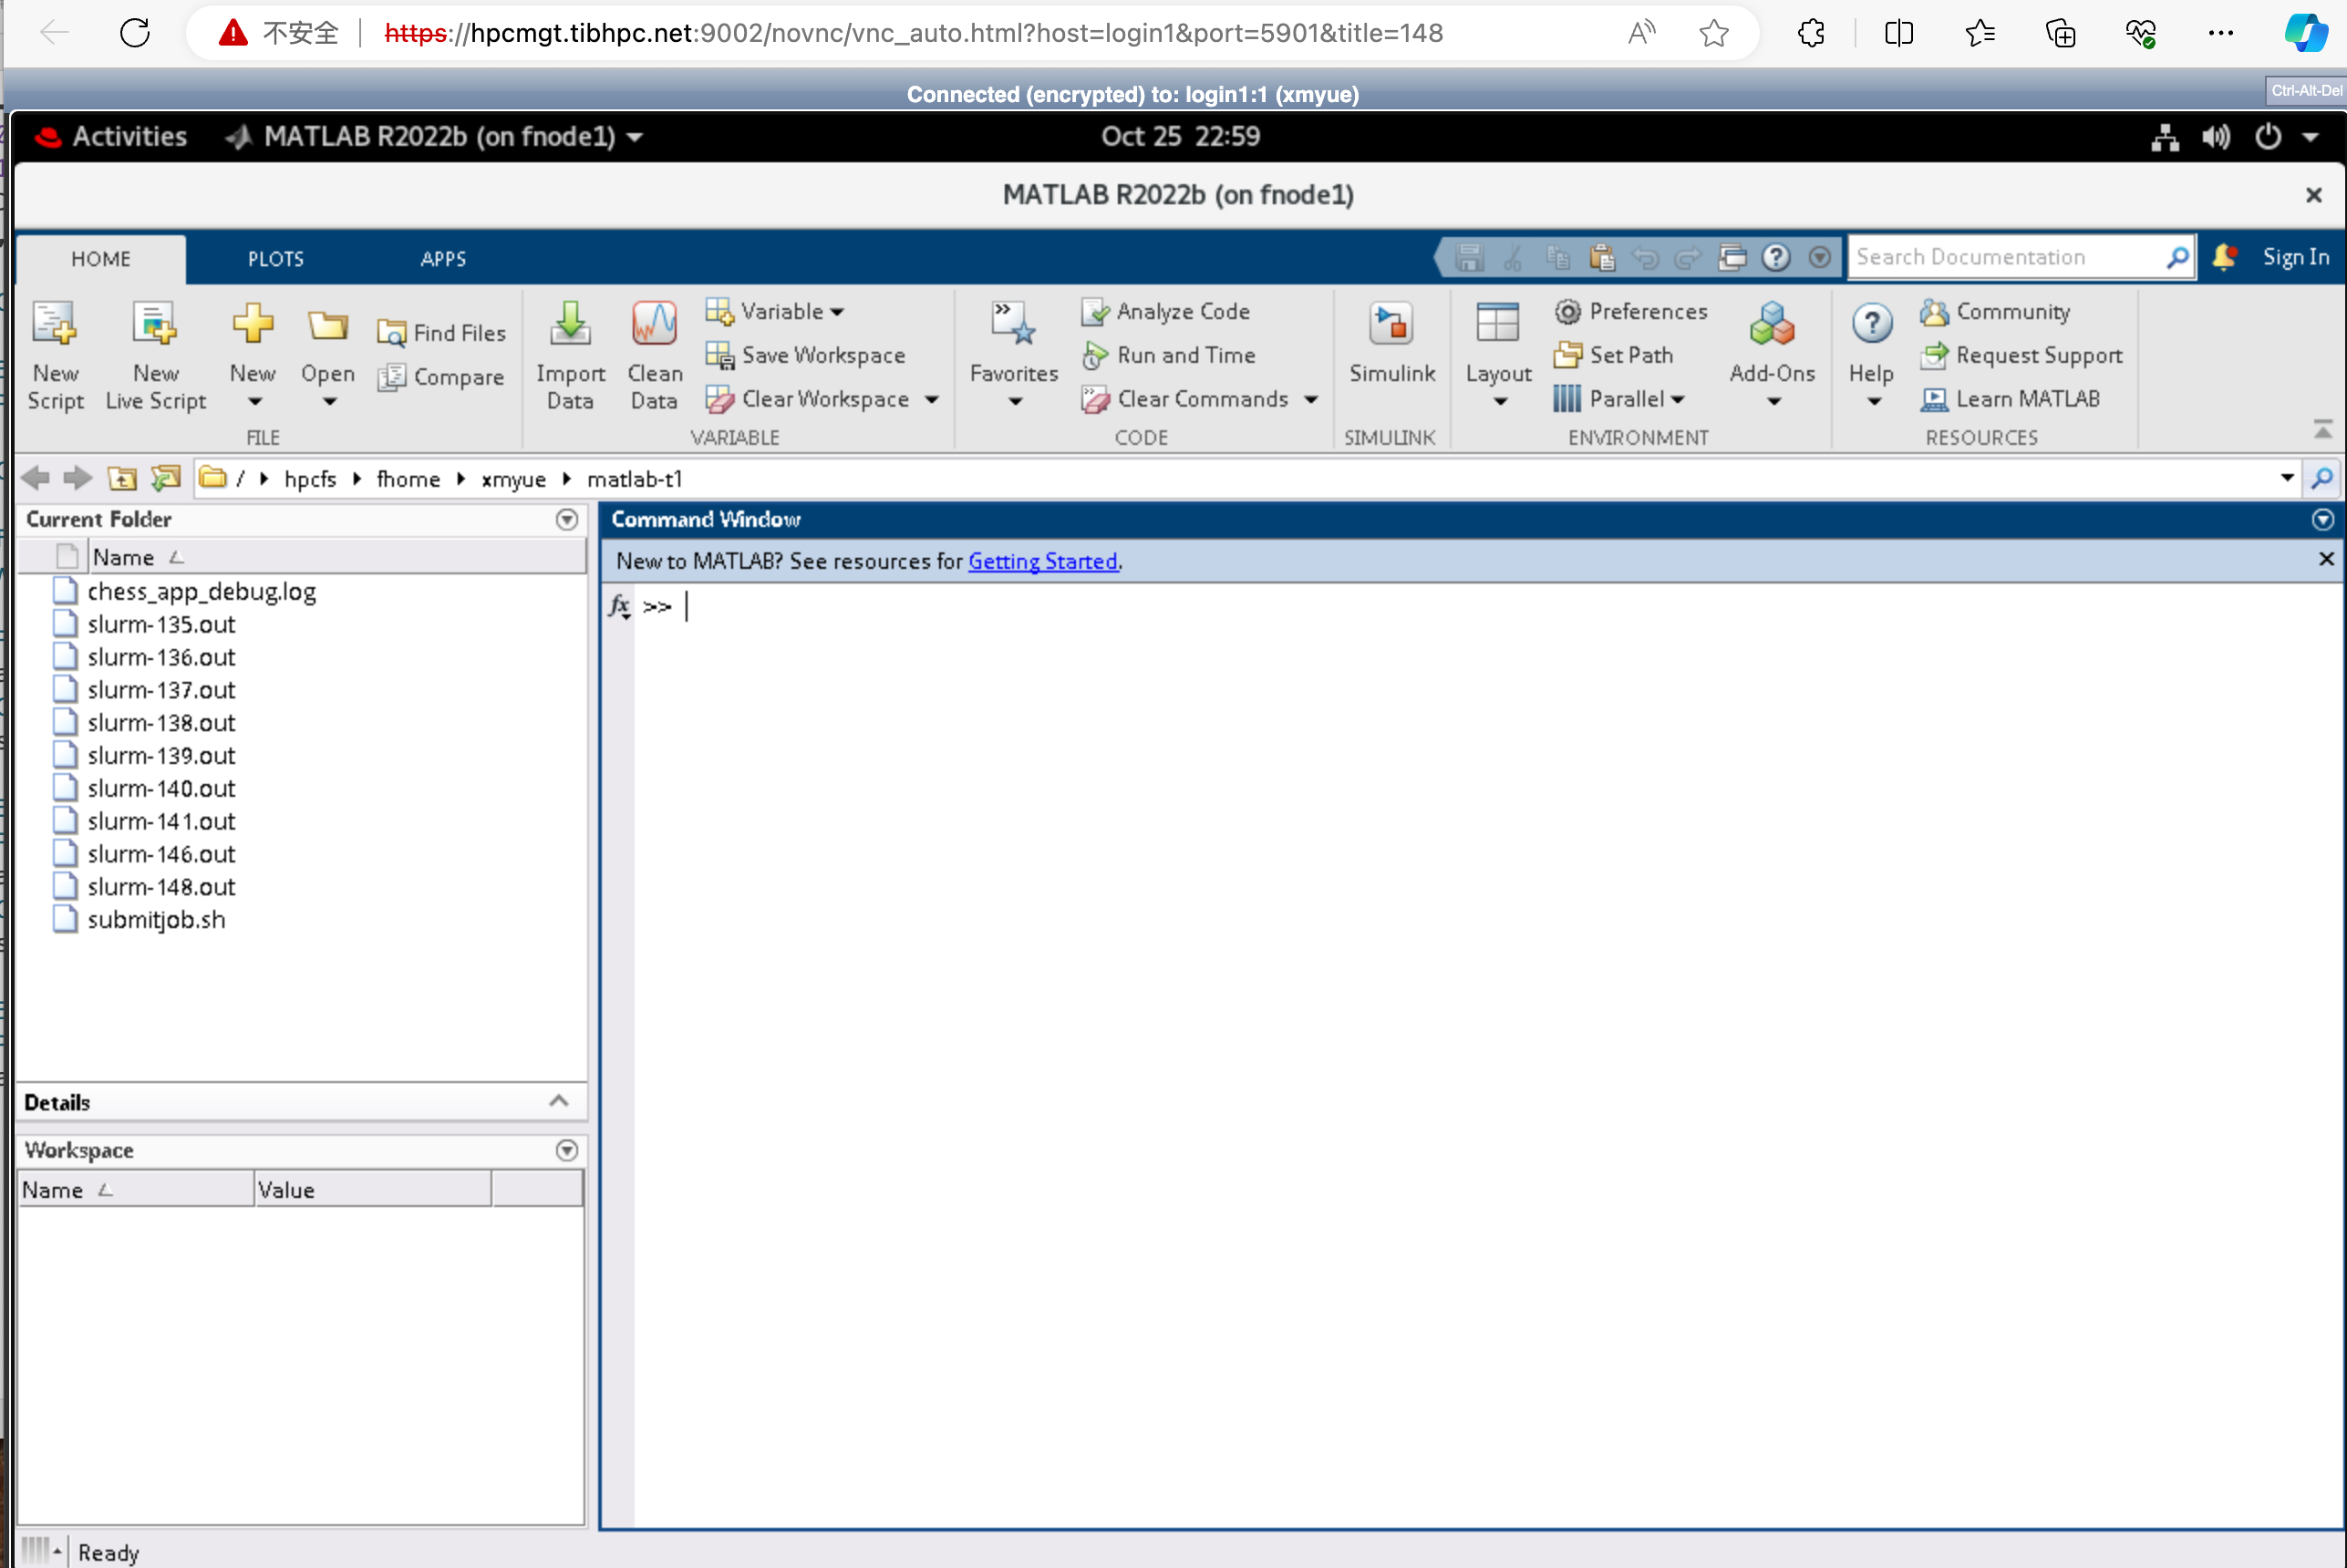Switch to the PLOTS tab

276,259
